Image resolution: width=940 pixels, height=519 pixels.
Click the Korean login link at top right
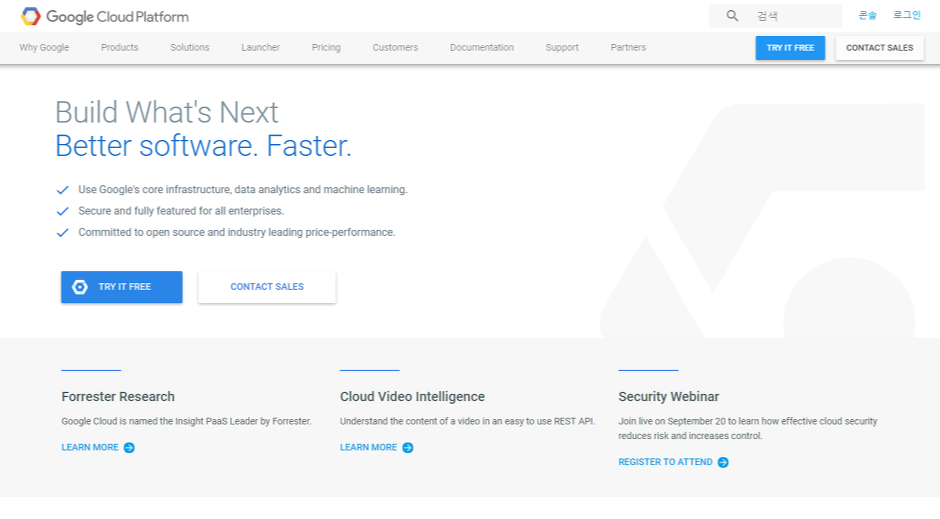906,15
